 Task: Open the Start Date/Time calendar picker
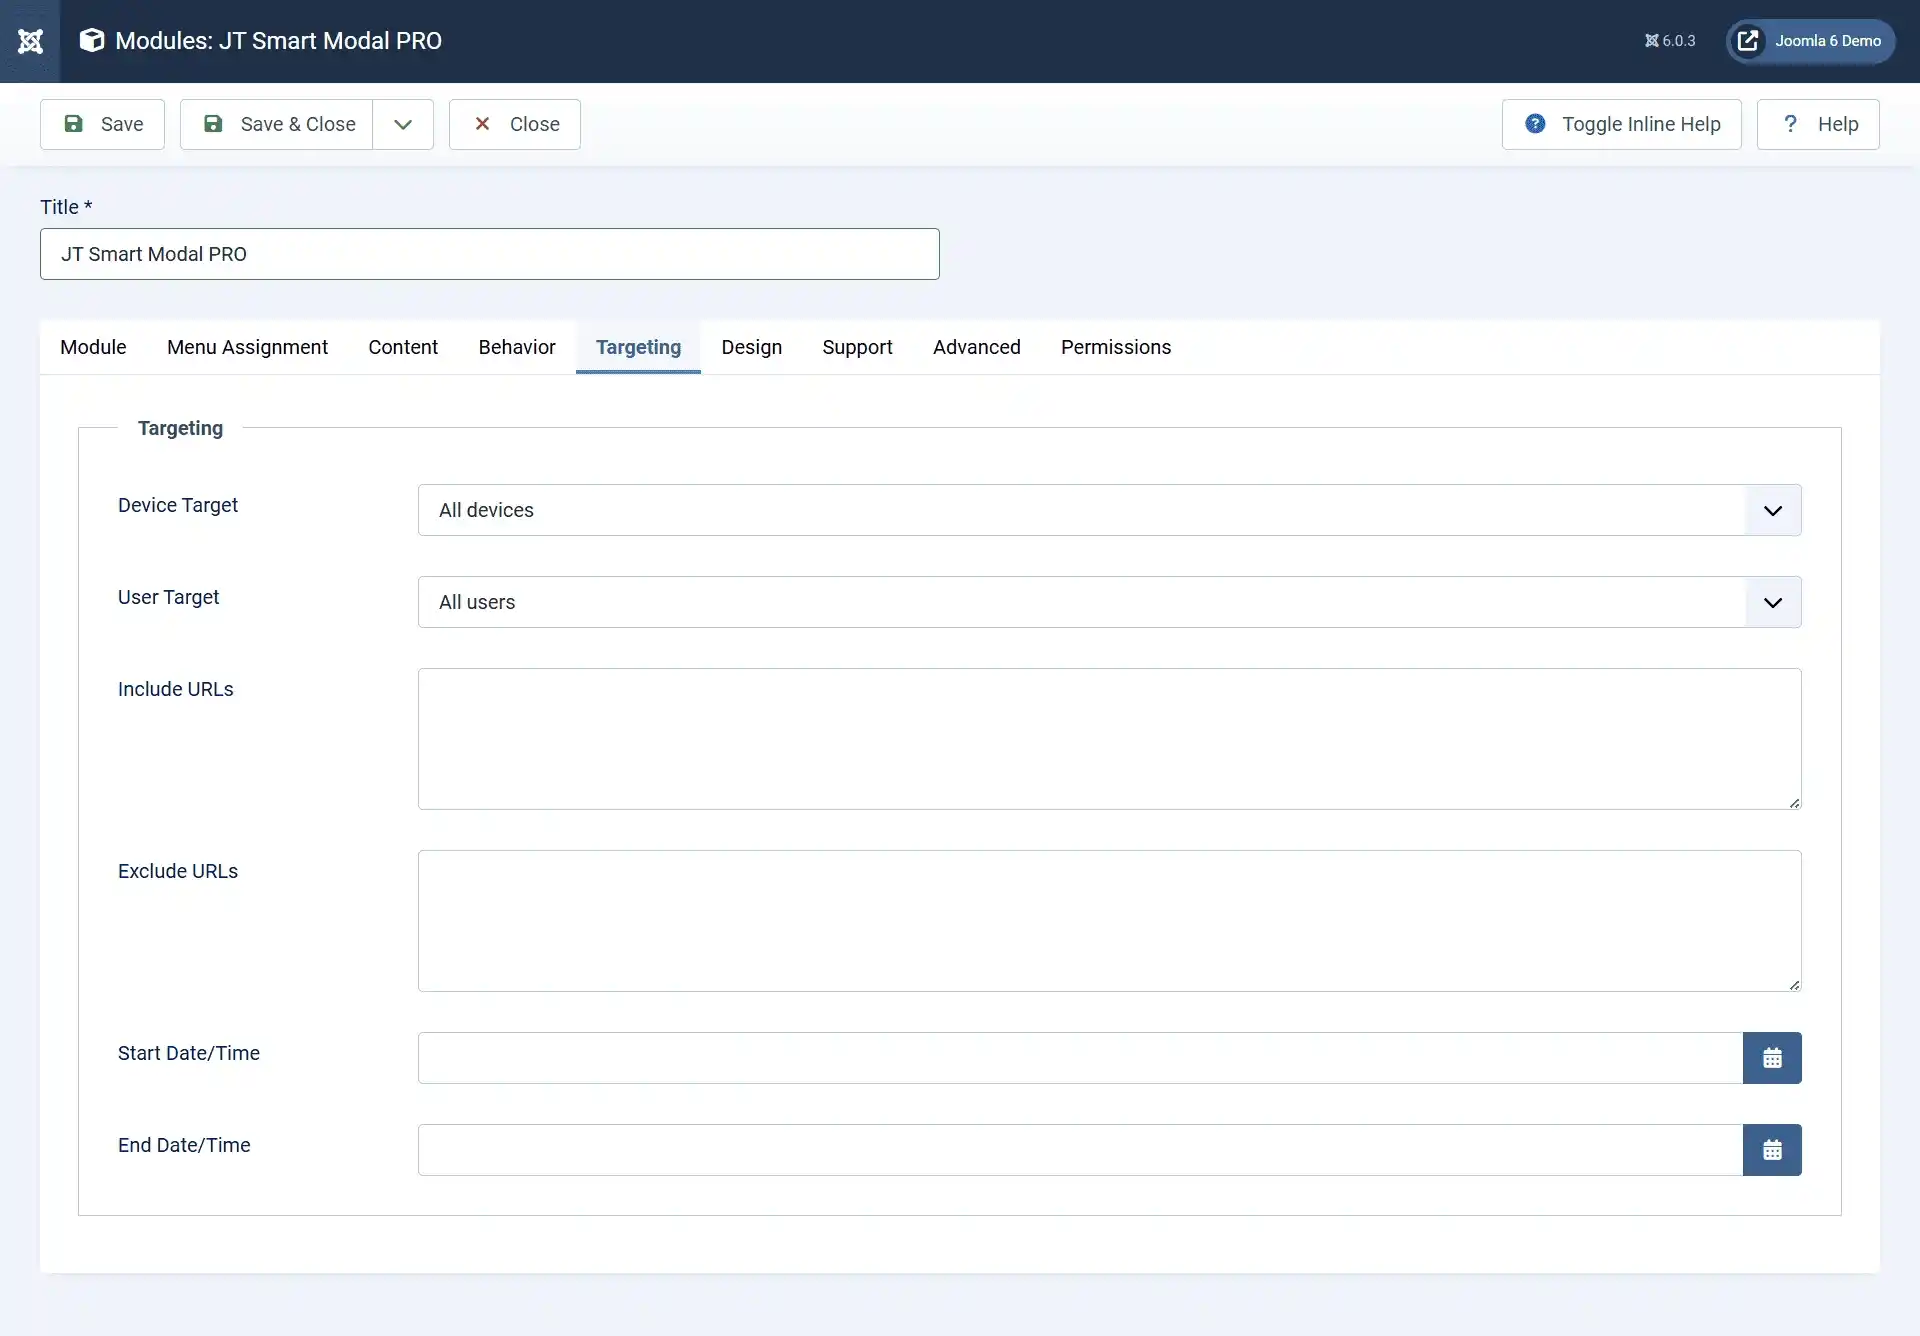pos(1772,1058)
